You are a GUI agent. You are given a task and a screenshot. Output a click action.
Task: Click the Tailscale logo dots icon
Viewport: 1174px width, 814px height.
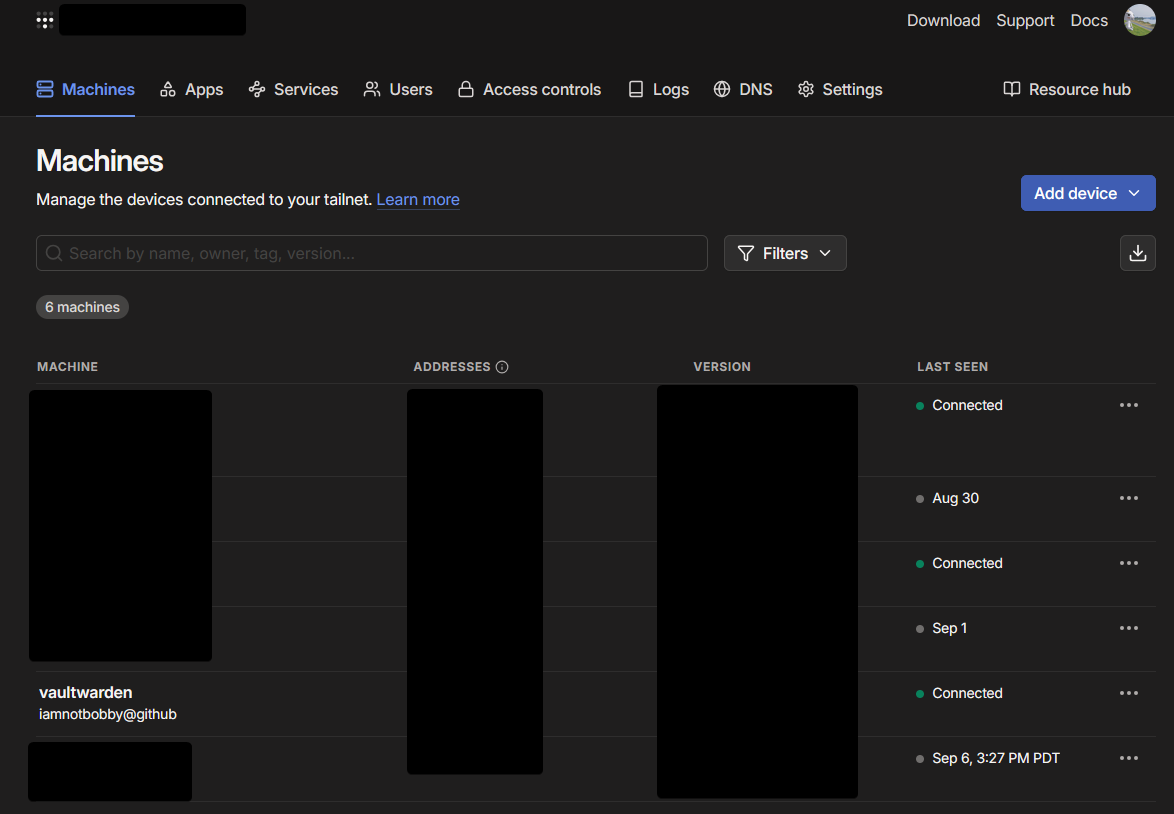point(45,20)
